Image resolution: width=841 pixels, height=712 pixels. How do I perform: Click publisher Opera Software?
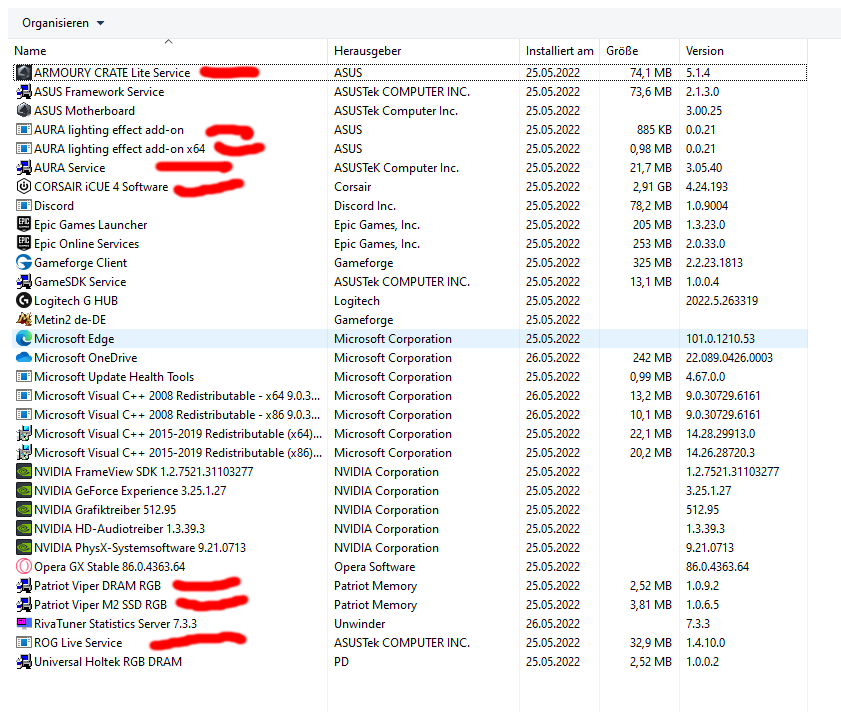pyautogui.click(x=374, y=567)
